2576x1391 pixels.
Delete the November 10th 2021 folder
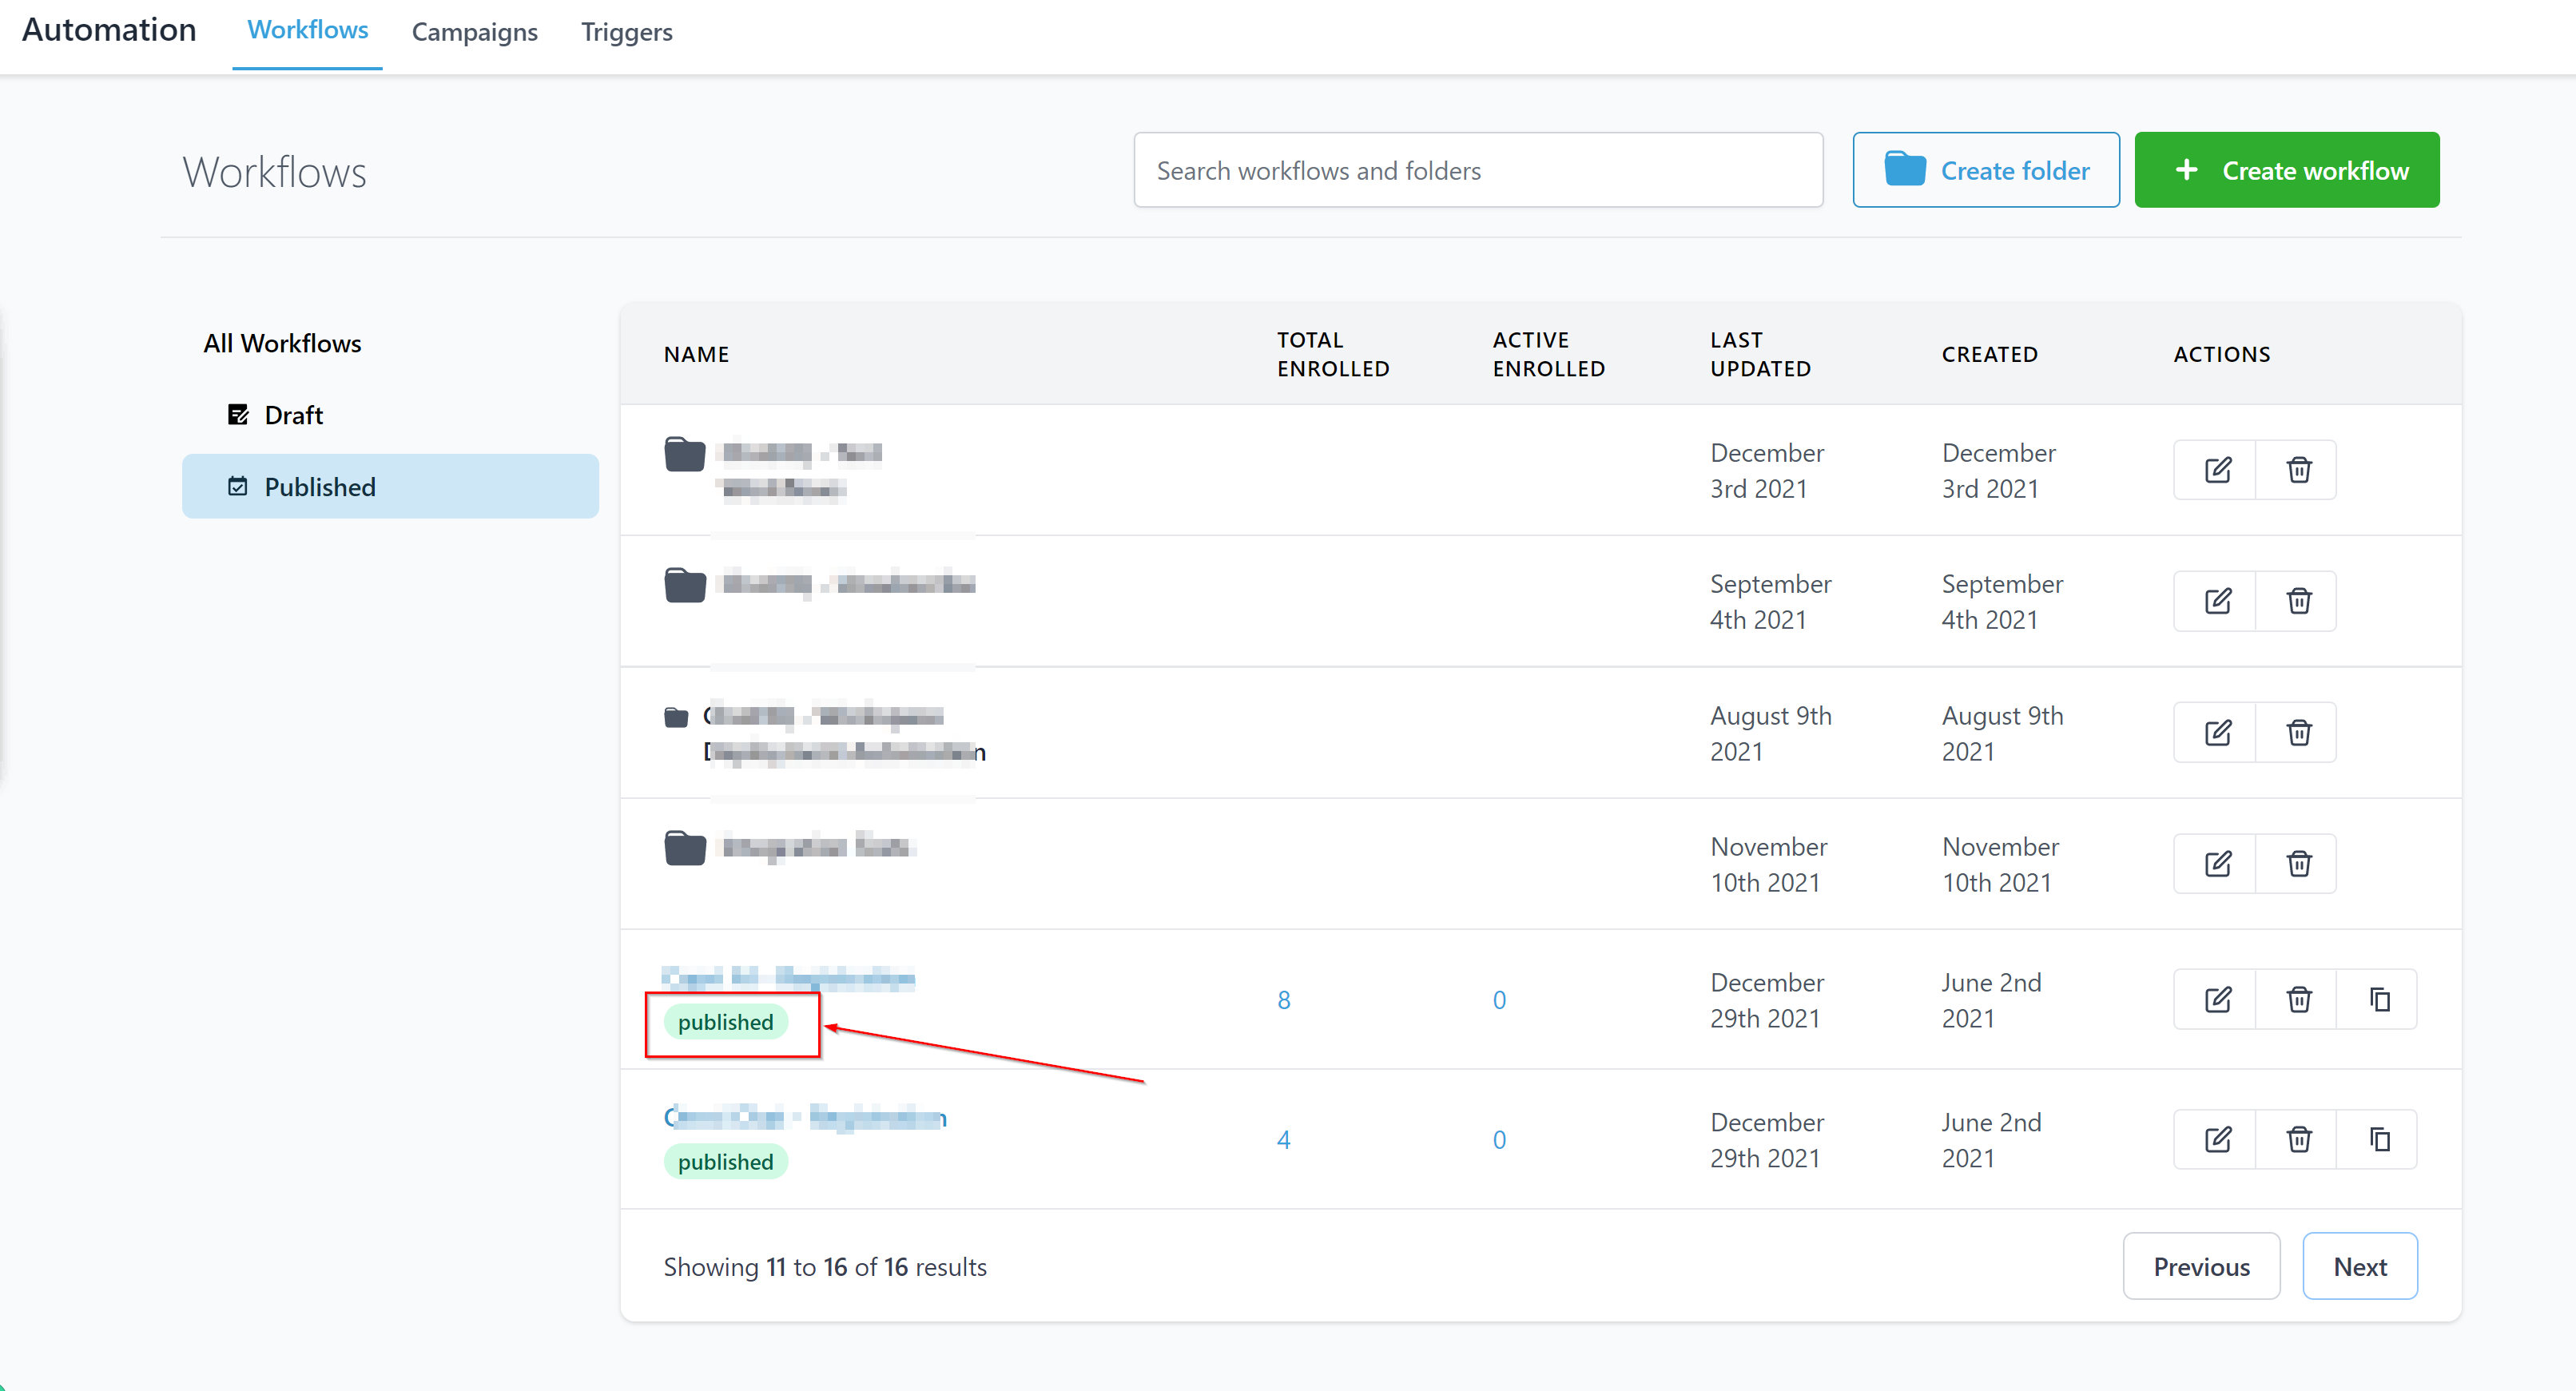2298,863
